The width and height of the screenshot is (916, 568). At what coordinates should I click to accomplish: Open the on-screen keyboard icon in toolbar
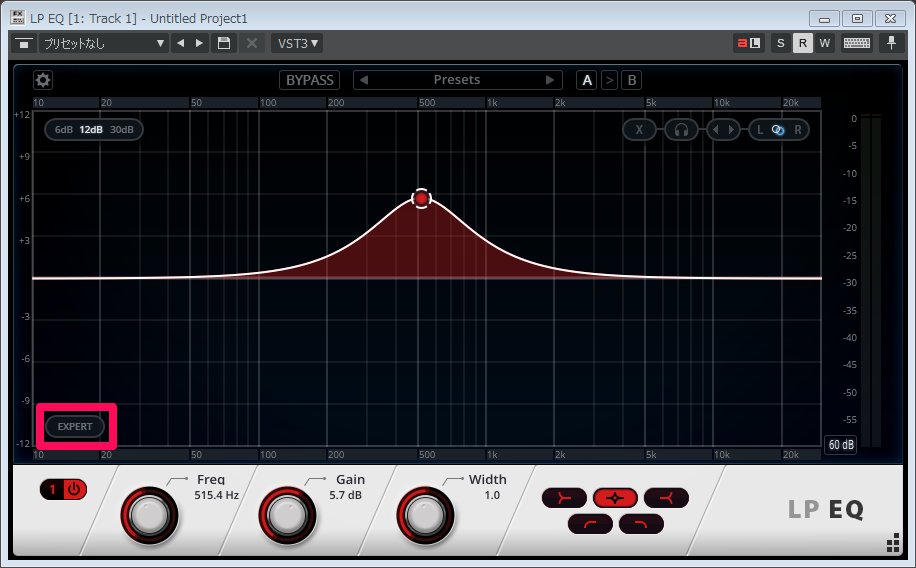point(856,43)
